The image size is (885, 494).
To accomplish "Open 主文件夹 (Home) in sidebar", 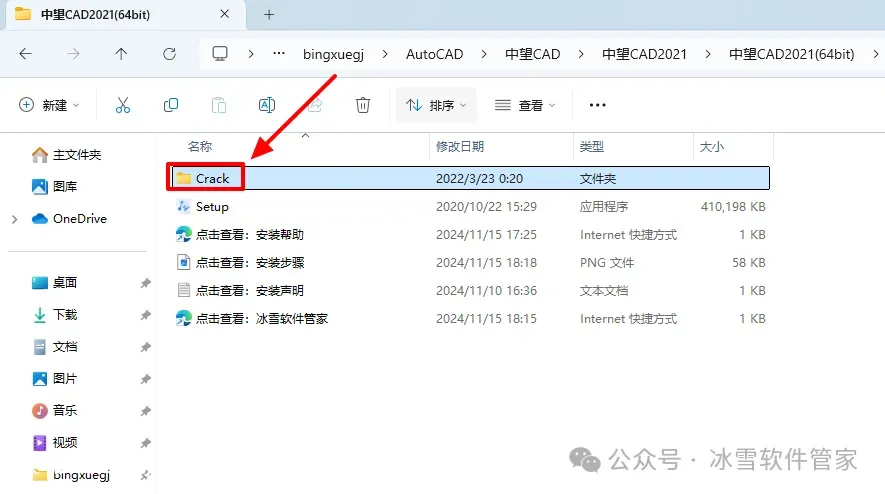I will click(67, 155).
